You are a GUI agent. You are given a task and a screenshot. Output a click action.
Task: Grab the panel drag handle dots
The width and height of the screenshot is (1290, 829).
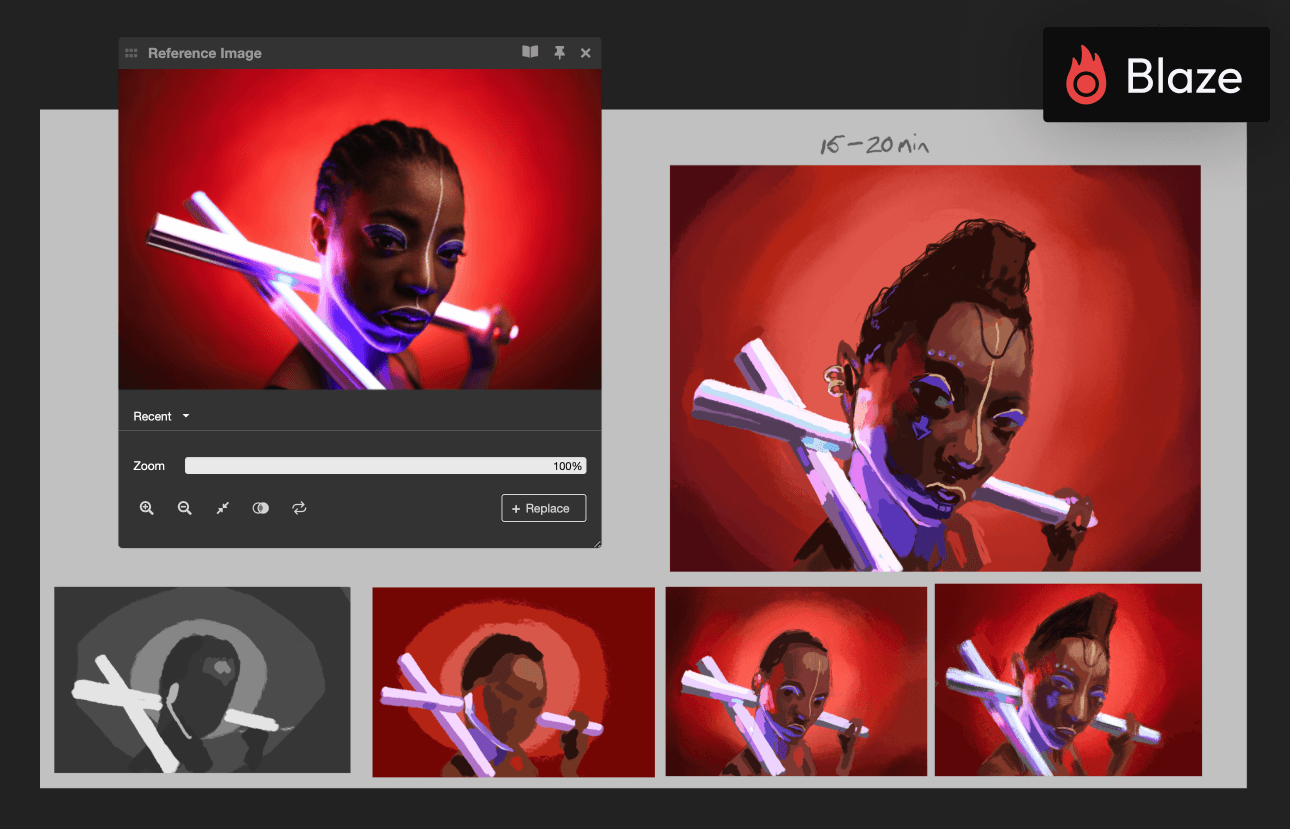131,53
